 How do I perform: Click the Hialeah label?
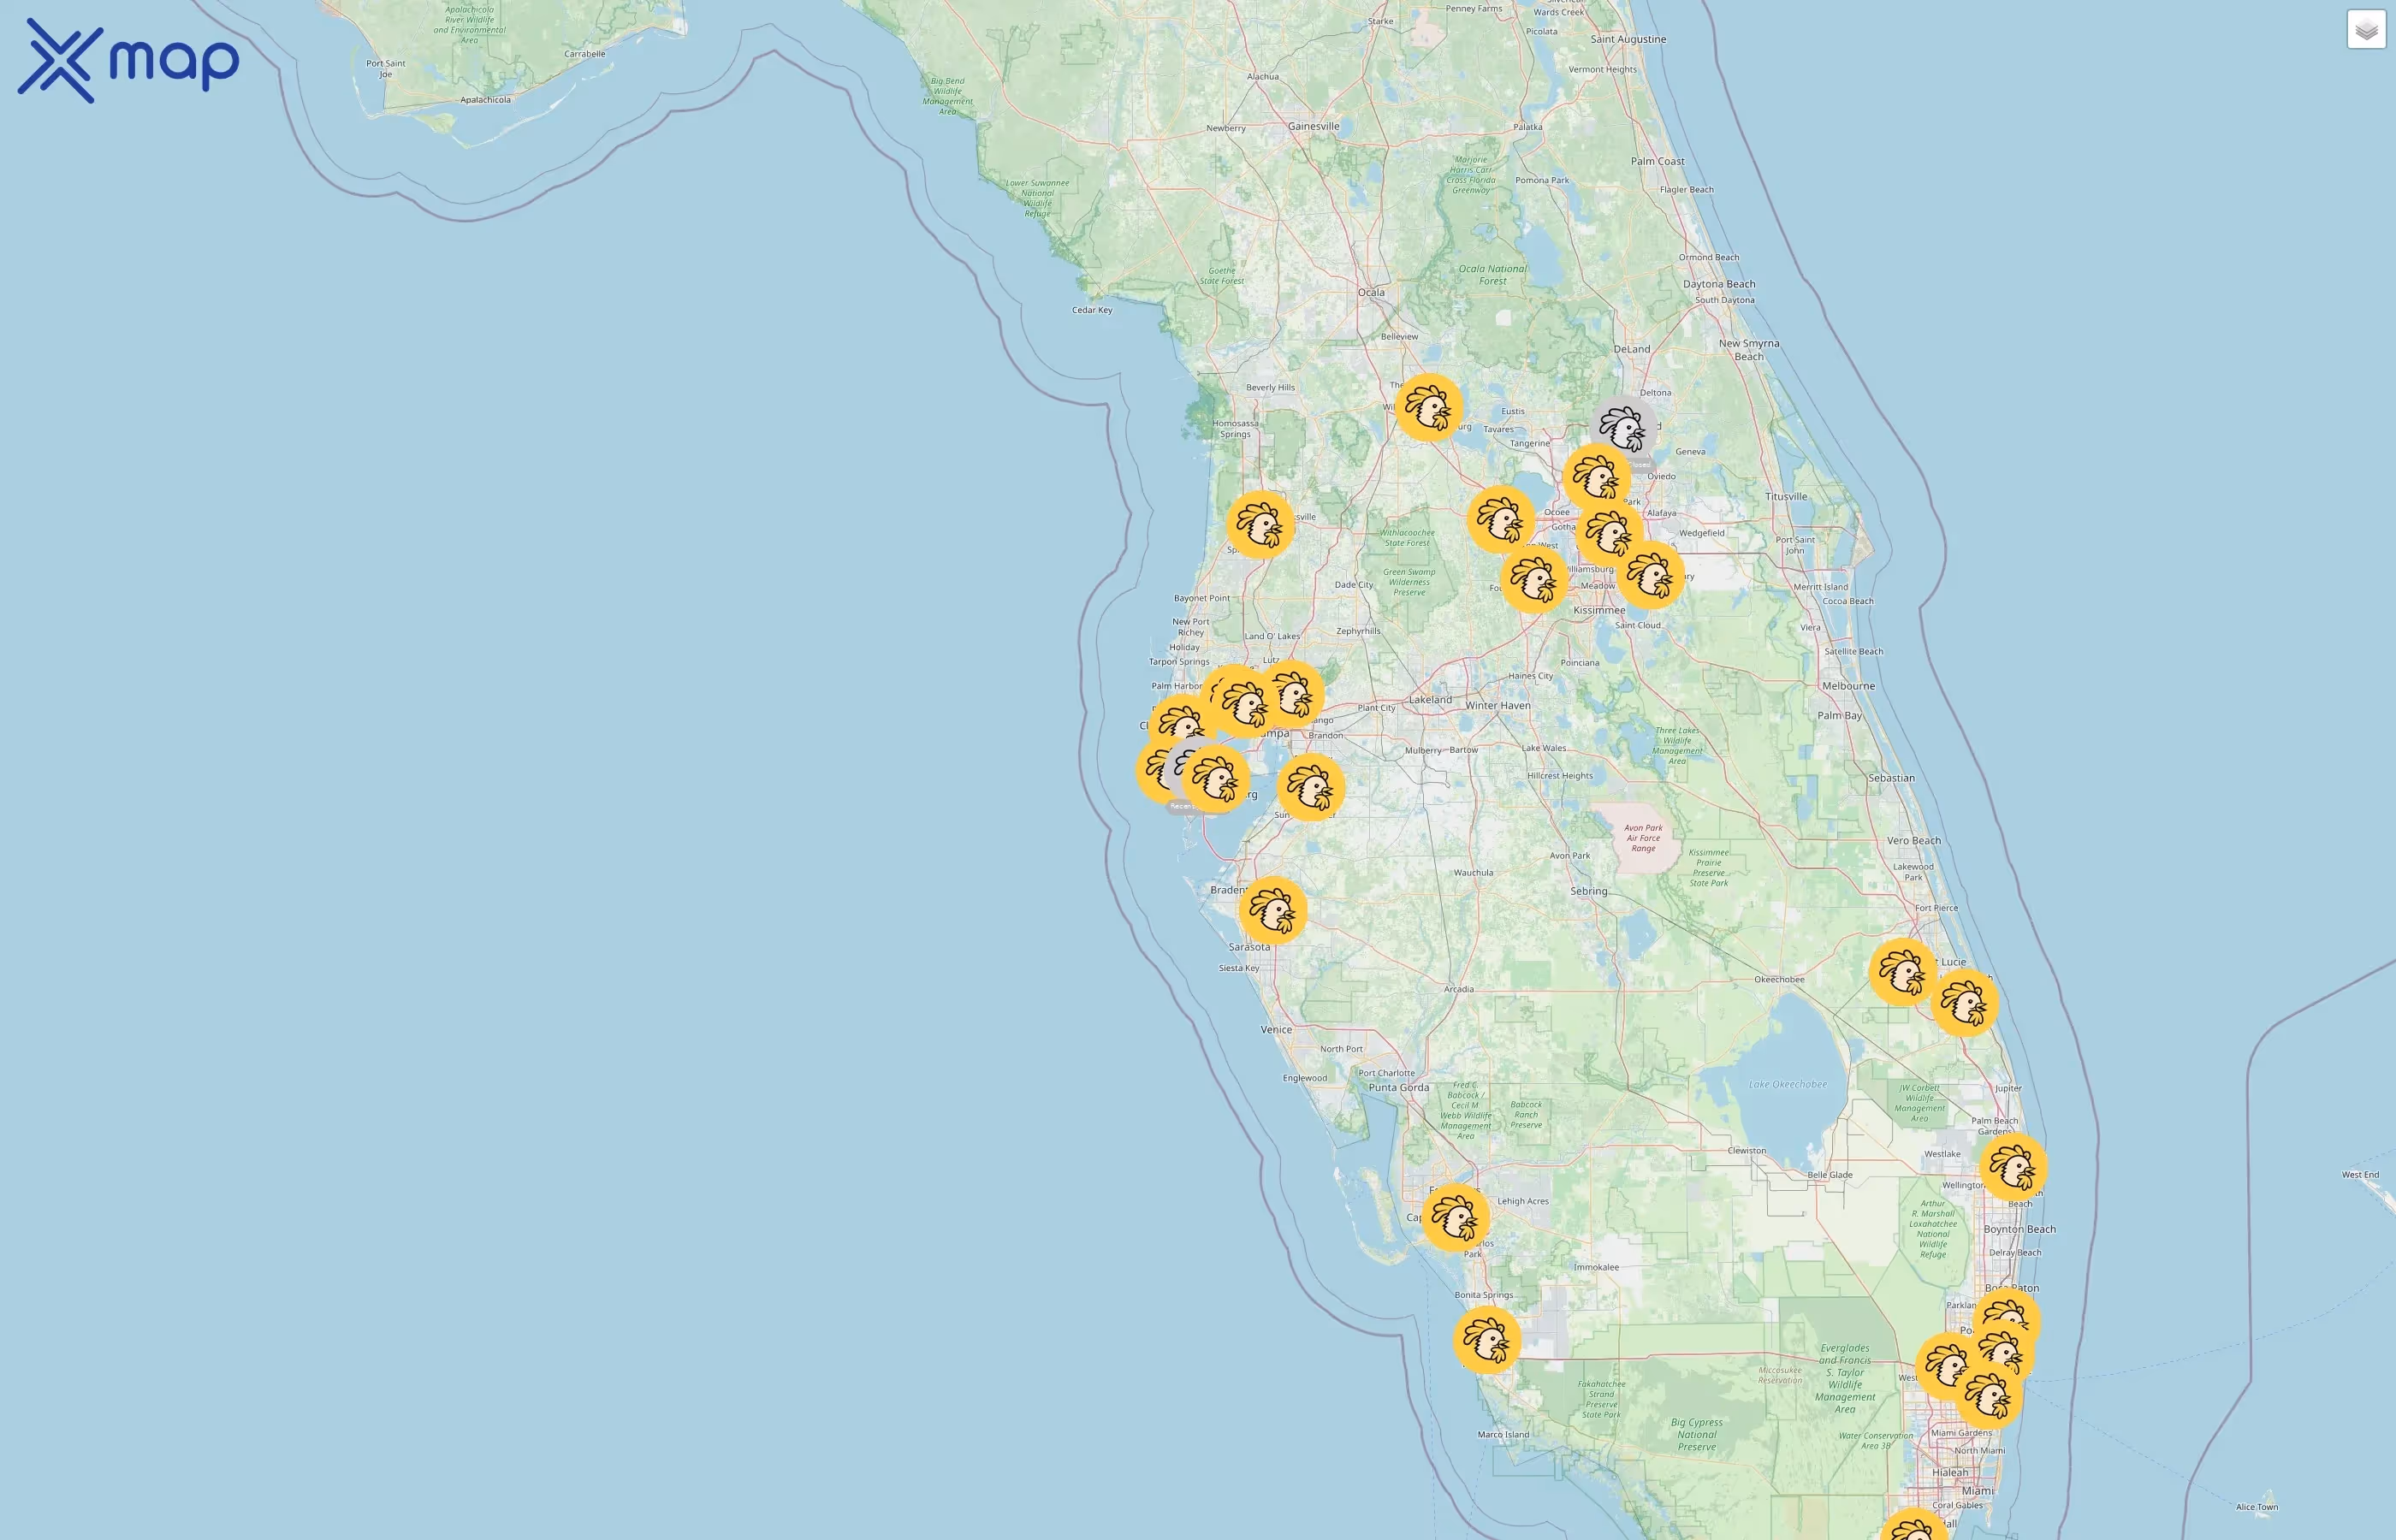(1949, 1472)
